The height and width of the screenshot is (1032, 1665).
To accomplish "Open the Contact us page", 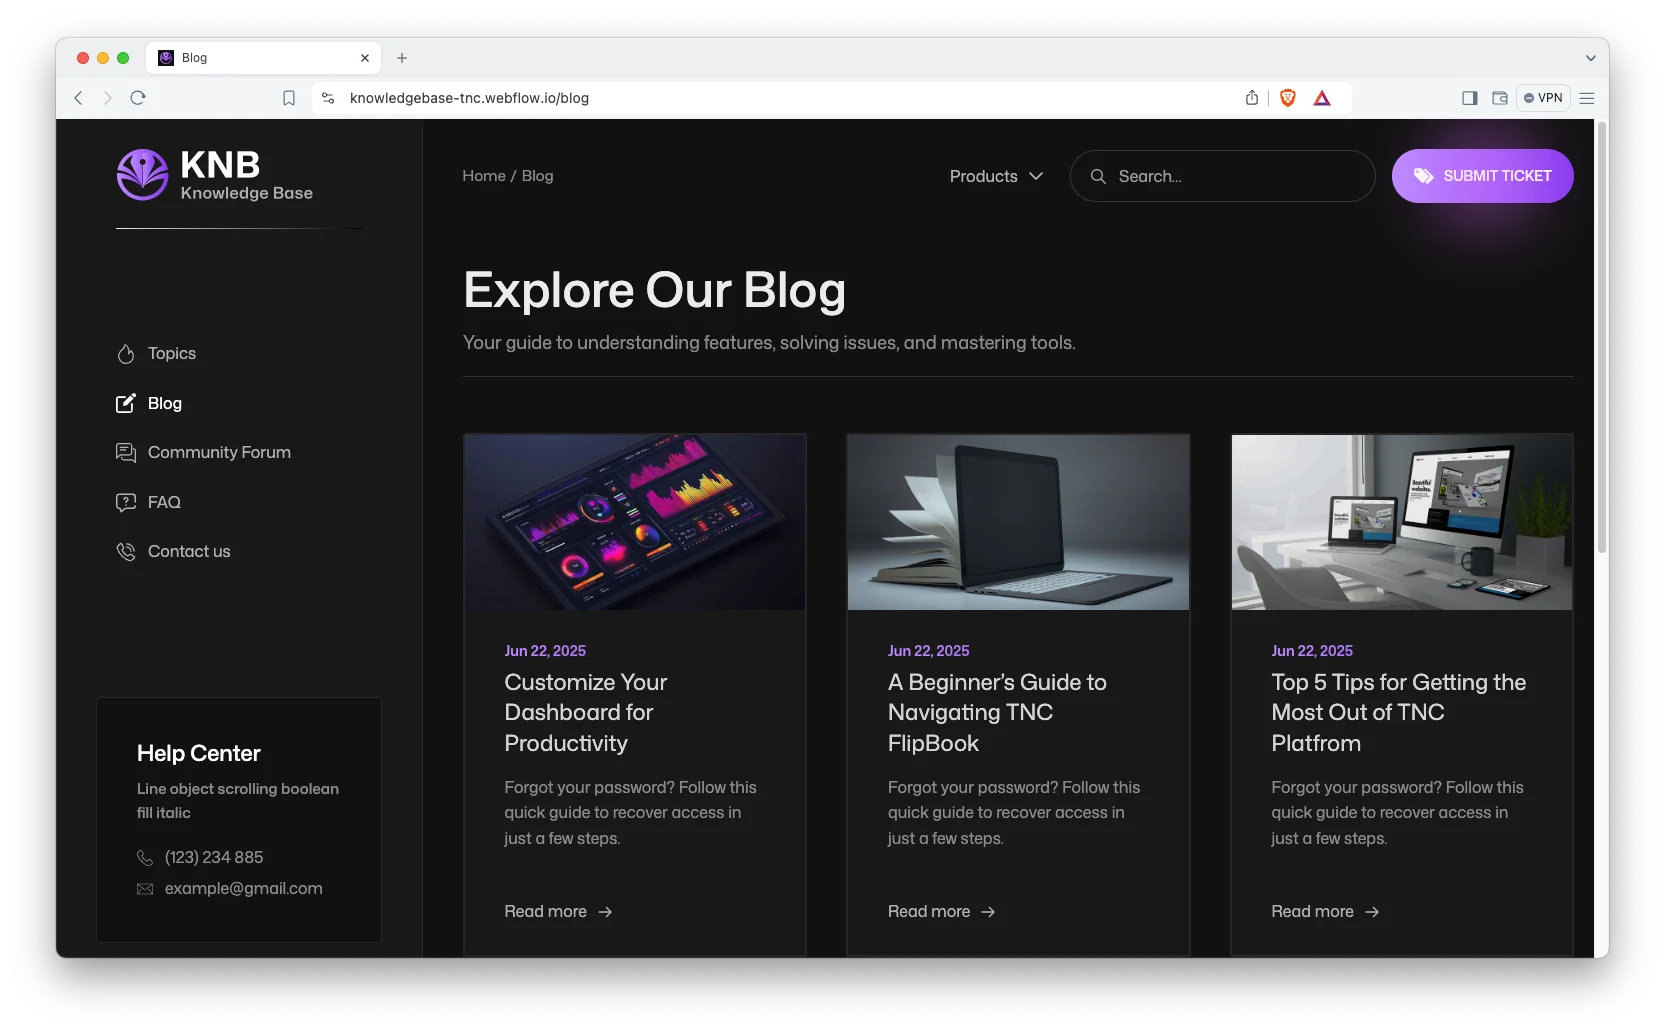I will click(188, 551).
